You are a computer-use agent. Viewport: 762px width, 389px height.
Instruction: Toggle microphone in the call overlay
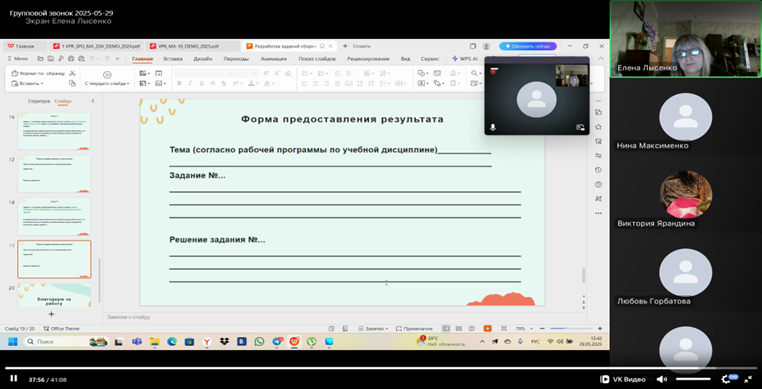tap(493, 127)
